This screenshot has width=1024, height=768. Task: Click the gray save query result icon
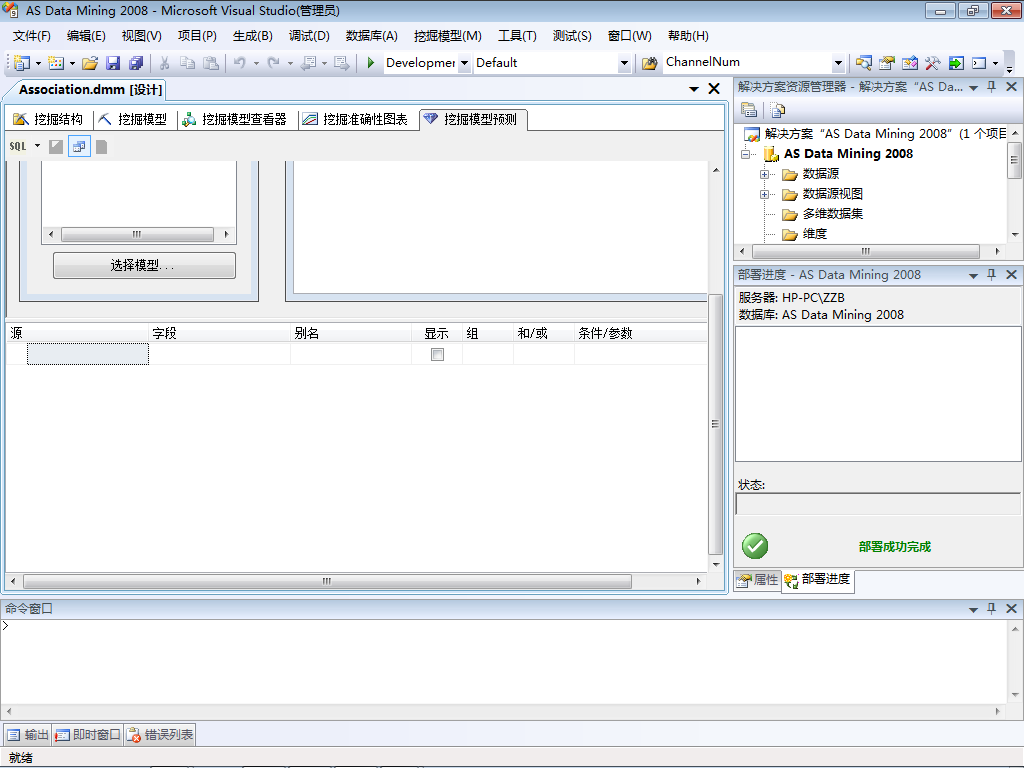101,146
